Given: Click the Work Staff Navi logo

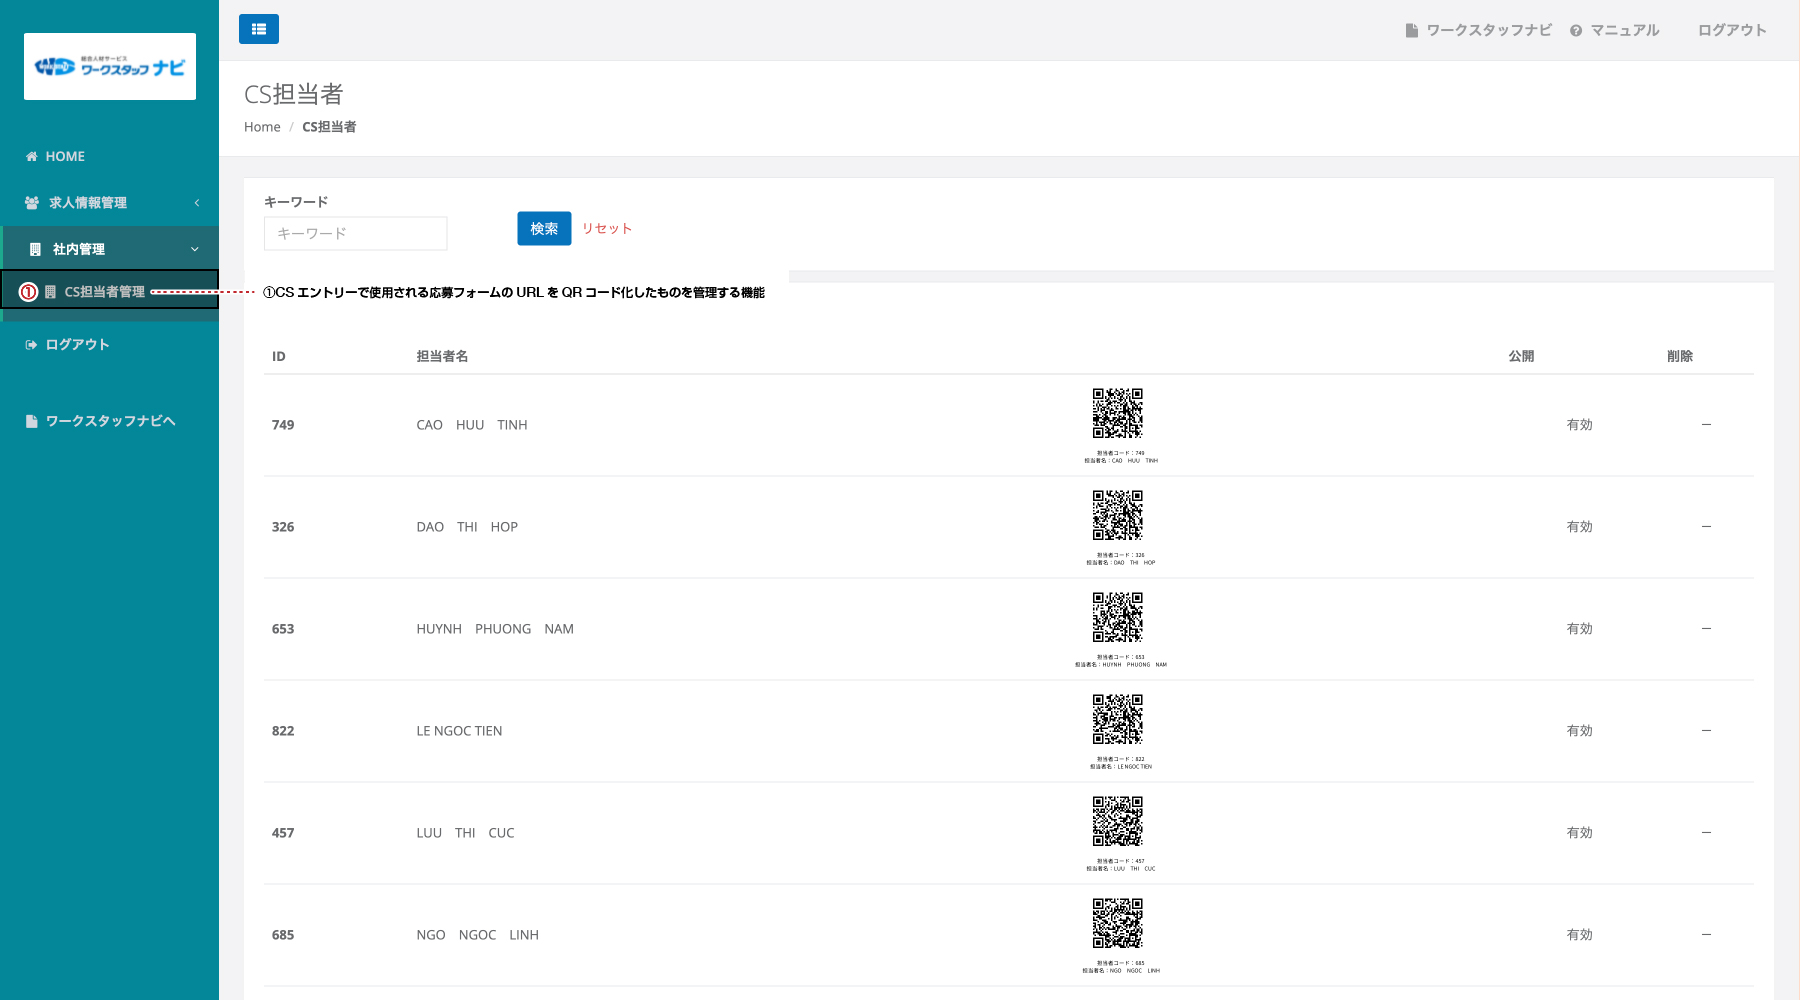Looking at the screenshot, I should (x=110, y=67).
